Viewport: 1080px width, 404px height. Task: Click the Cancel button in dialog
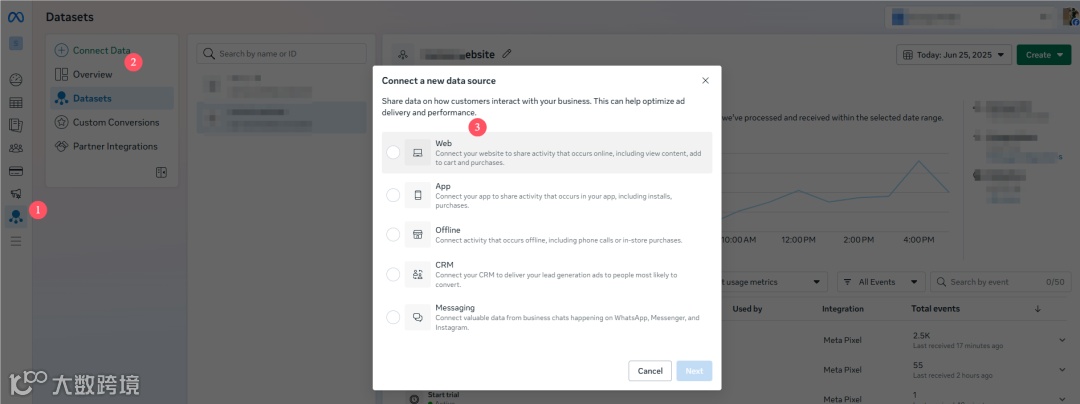tap(650, 371)
